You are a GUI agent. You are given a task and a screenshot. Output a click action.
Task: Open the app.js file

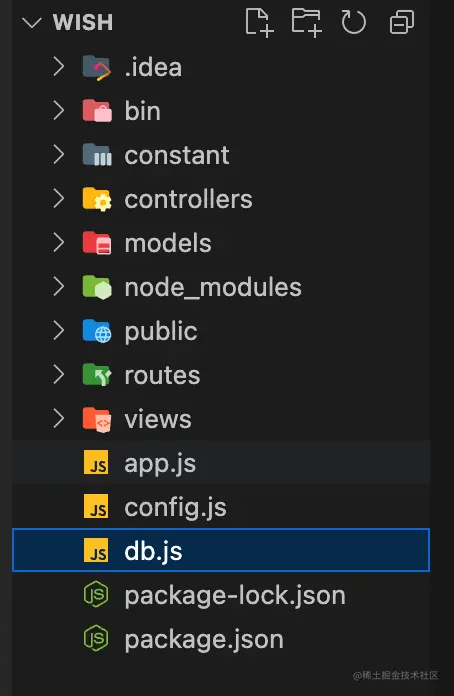(221, 463)
